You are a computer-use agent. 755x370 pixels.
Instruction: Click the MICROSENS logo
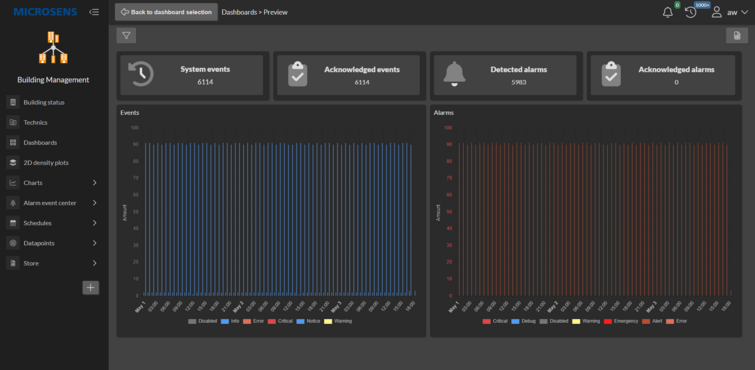(45, 12)
